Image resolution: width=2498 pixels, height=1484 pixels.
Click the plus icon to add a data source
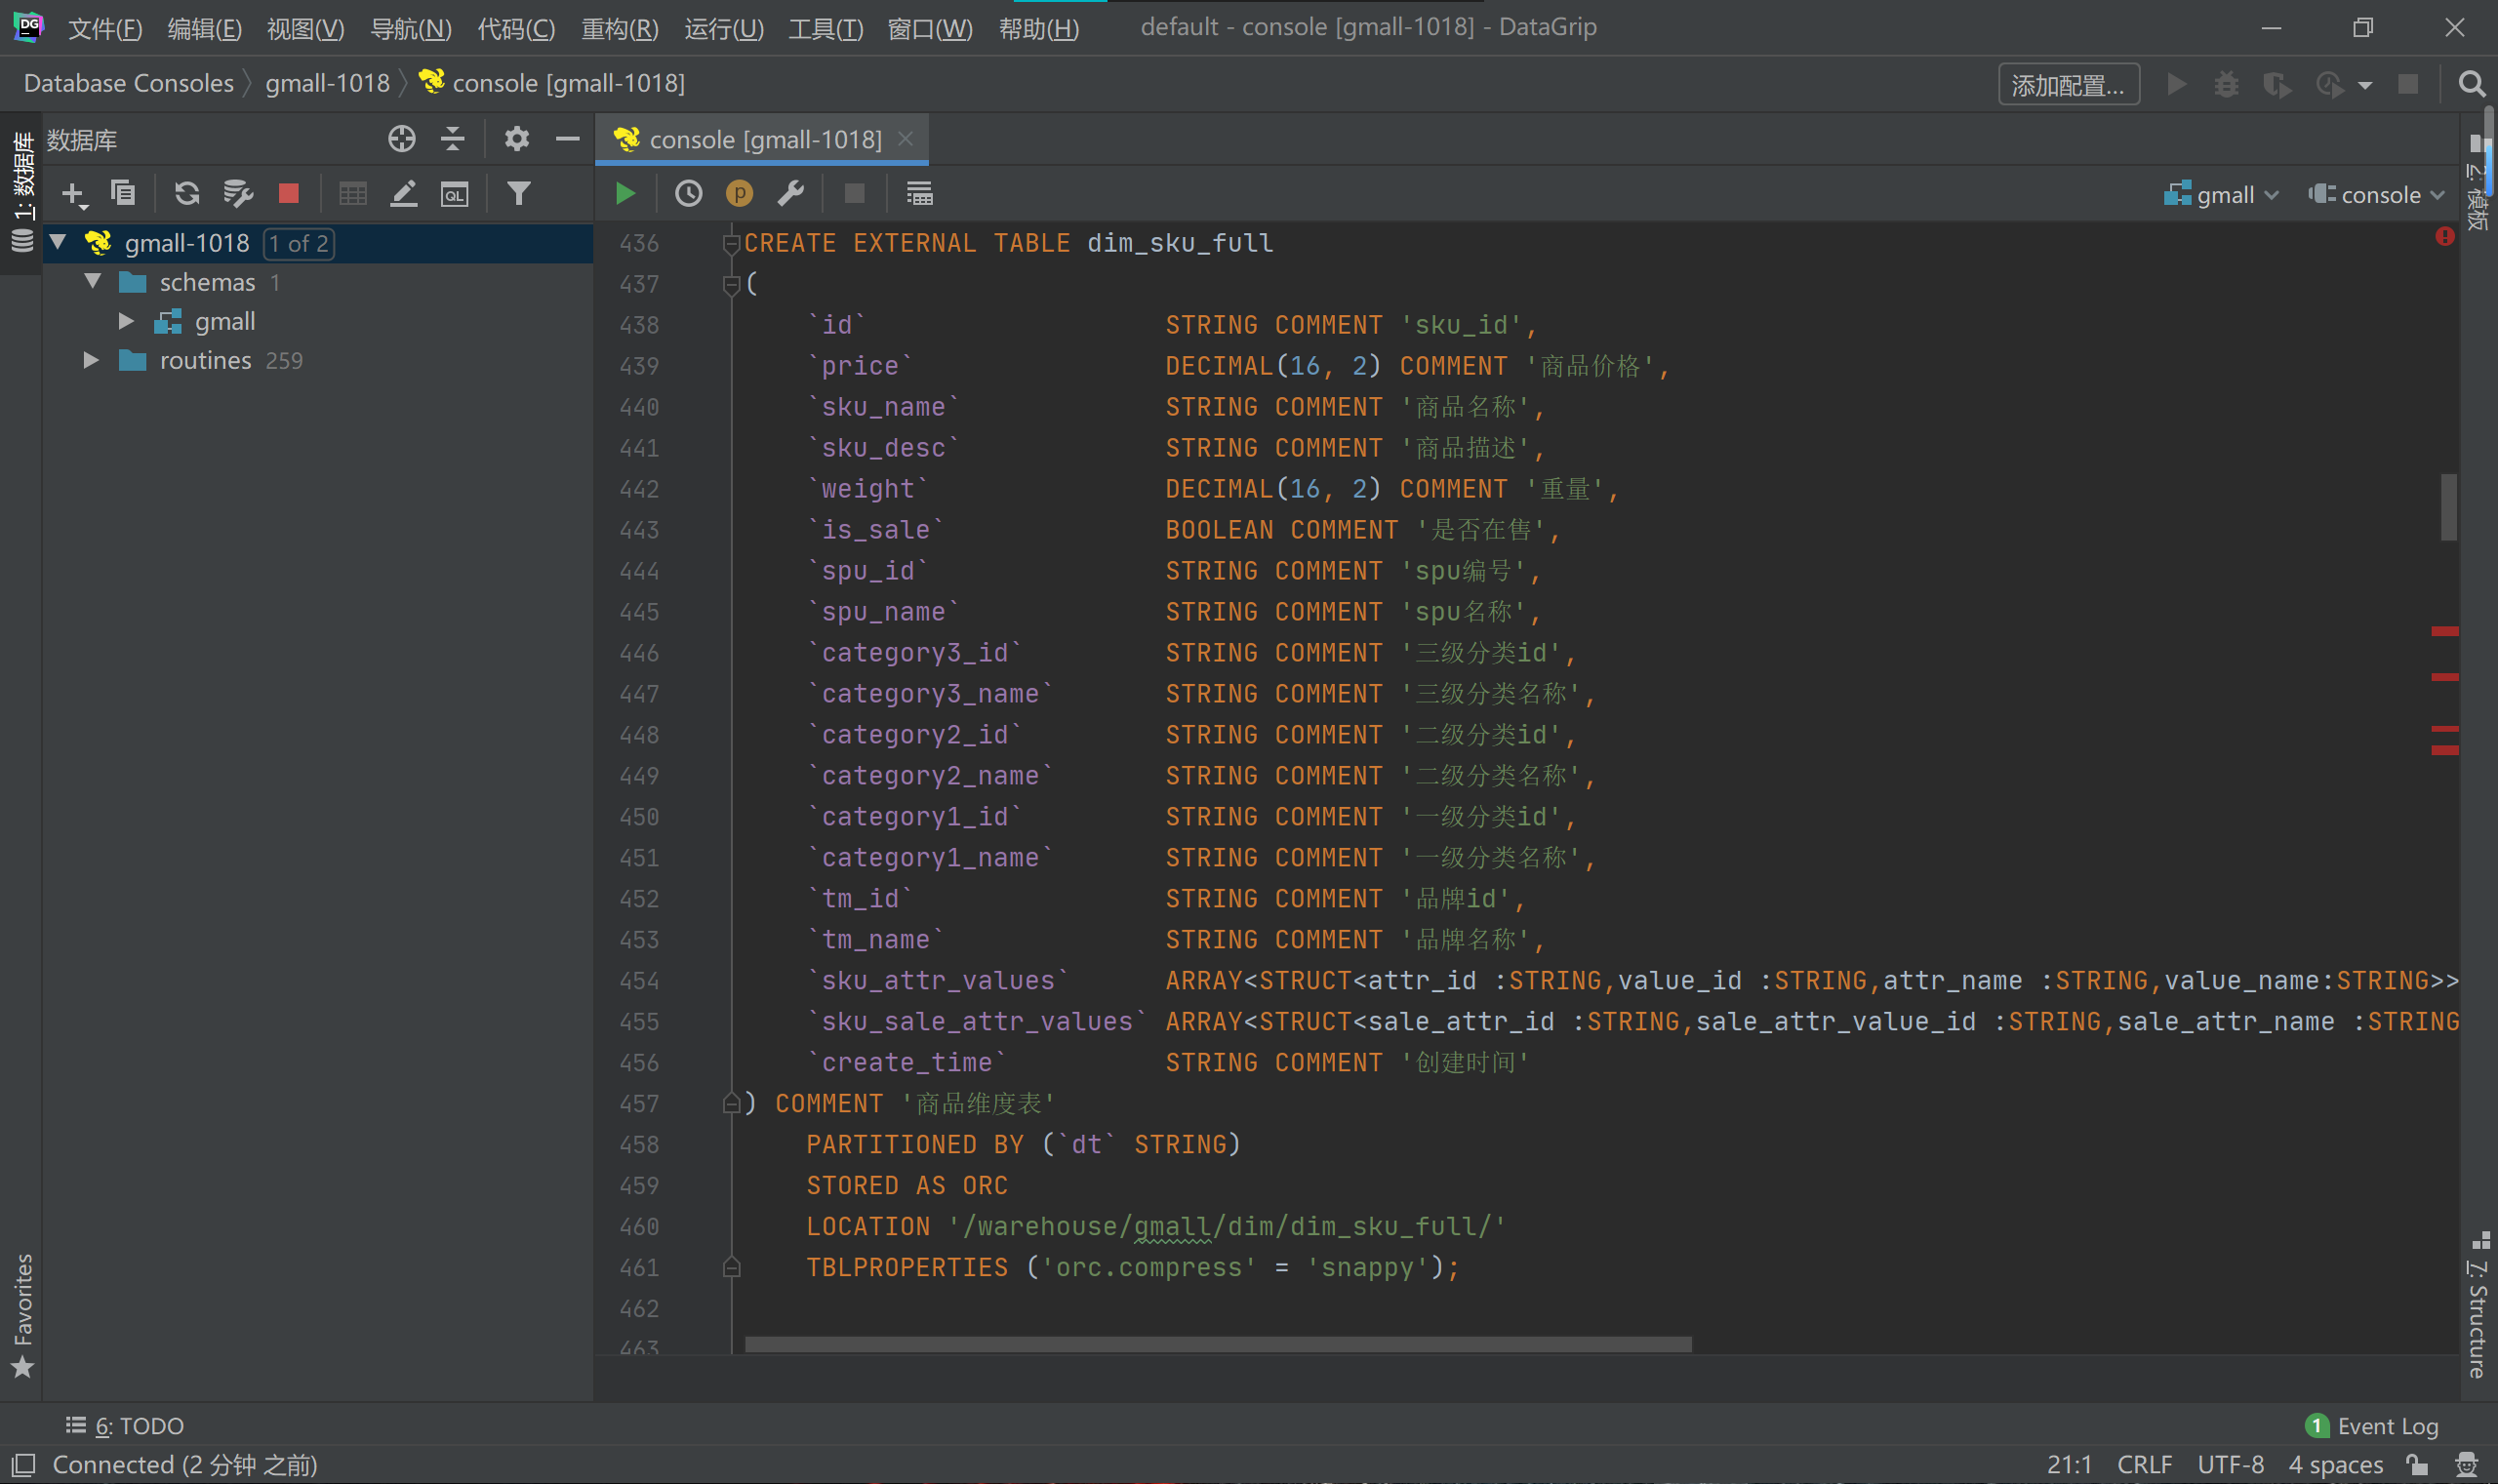73,193
